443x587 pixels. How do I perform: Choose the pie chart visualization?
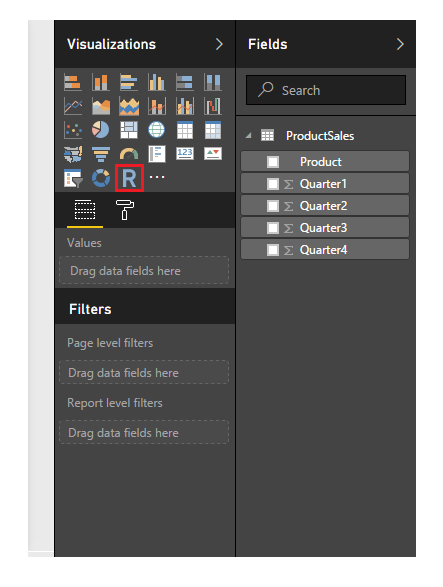101,130
